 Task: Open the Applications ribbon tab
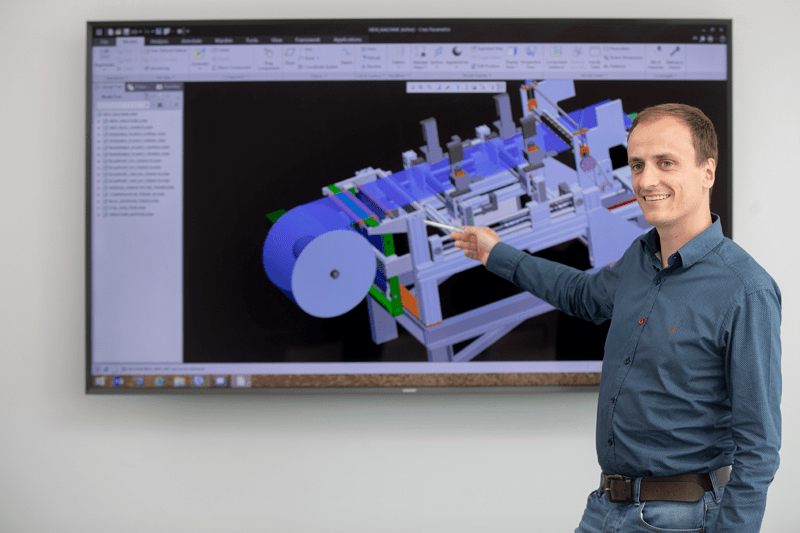click(347, 40)
